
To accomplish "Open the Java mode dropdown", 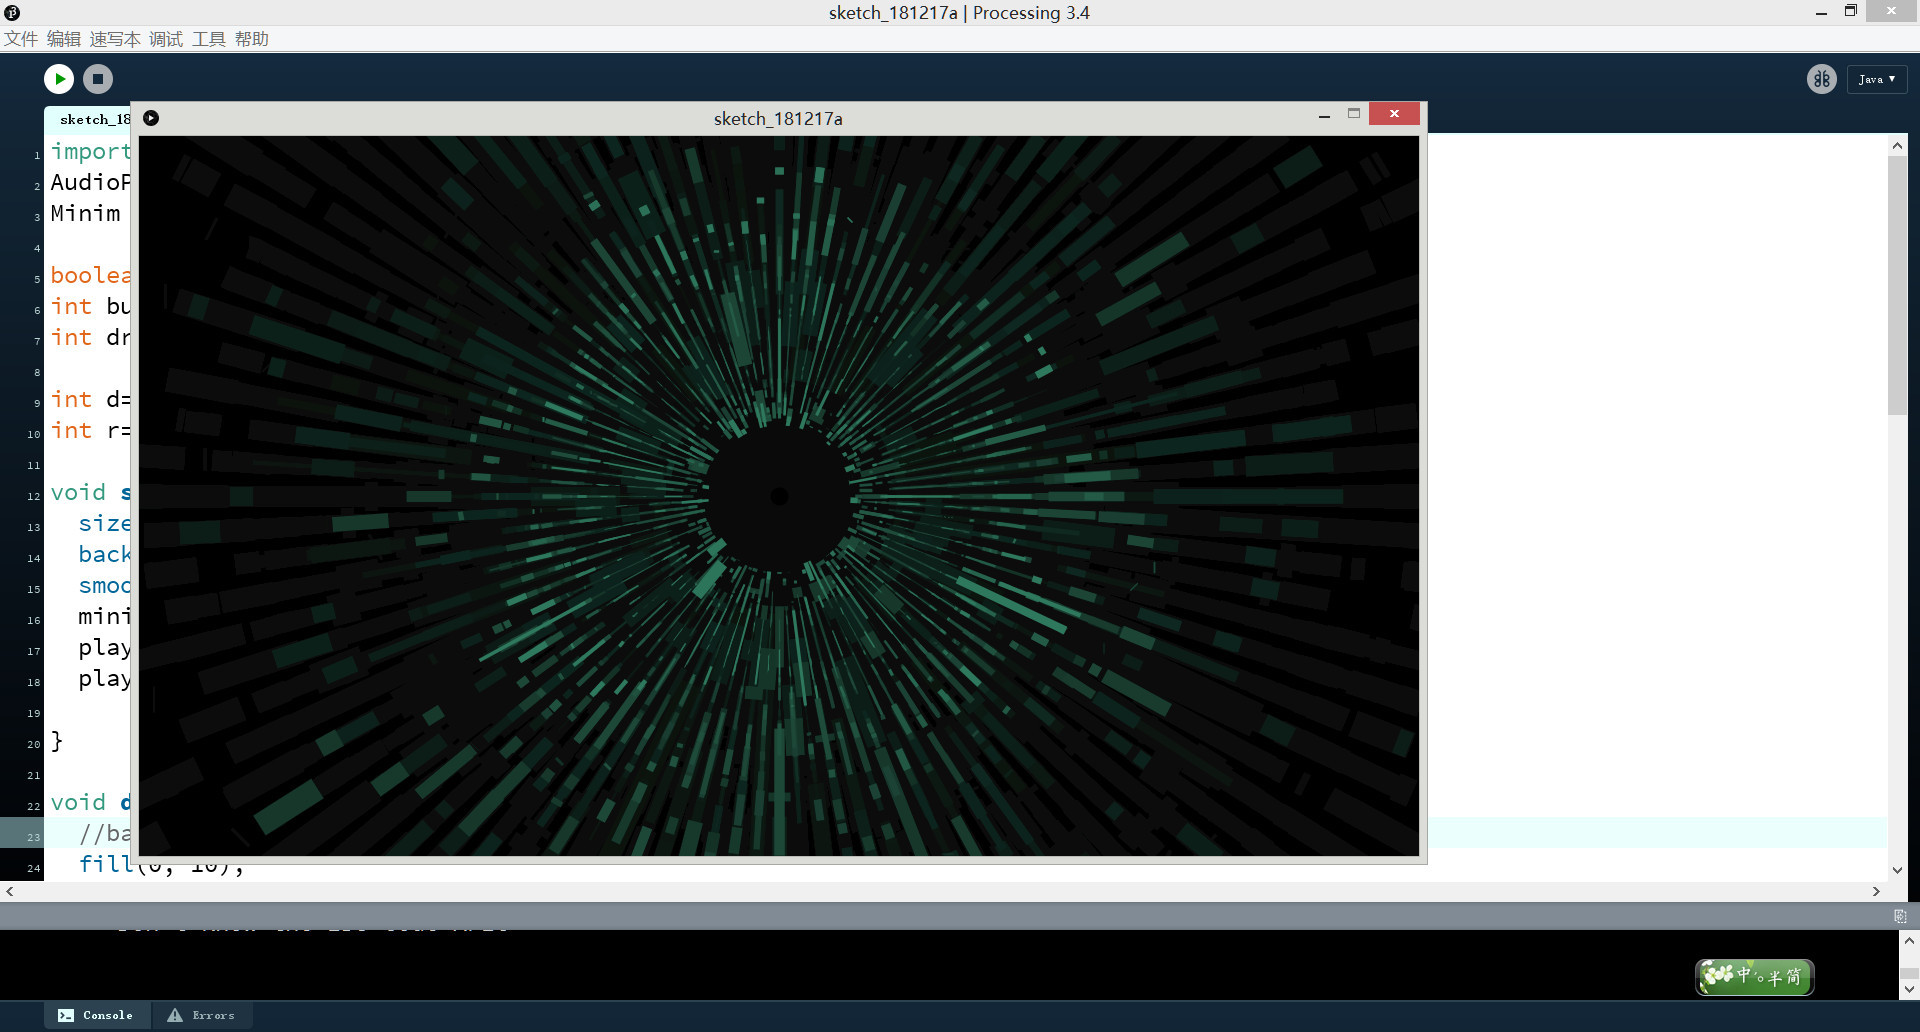I will pos(1877,79).
